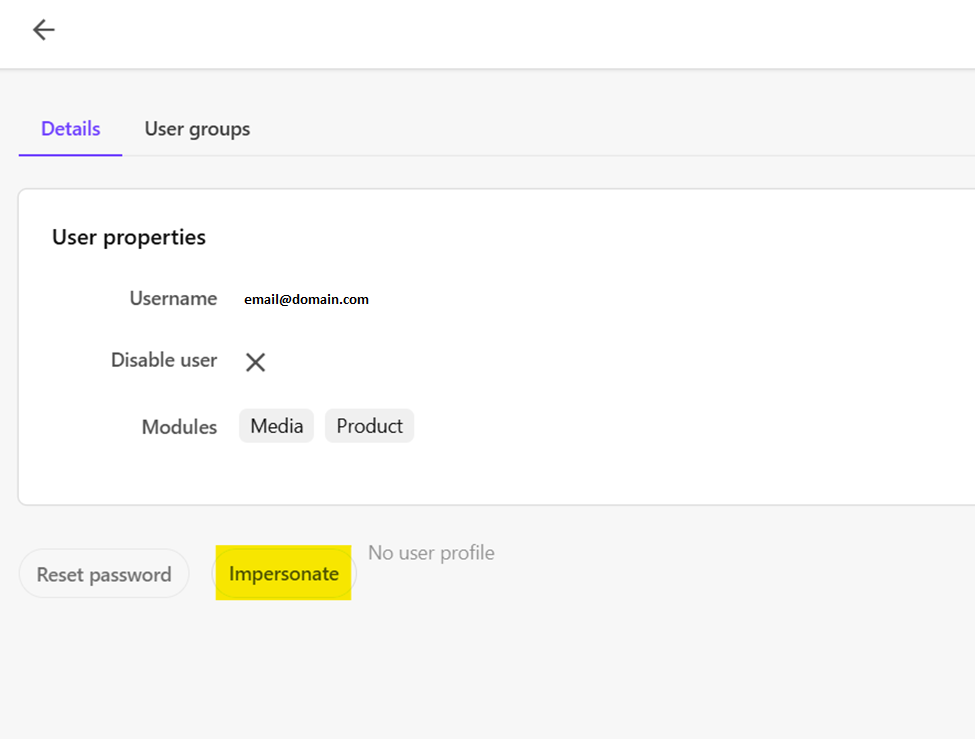Screen dimensions: 975x739
Task: Click the purple underline below Details
Action: 70,155
